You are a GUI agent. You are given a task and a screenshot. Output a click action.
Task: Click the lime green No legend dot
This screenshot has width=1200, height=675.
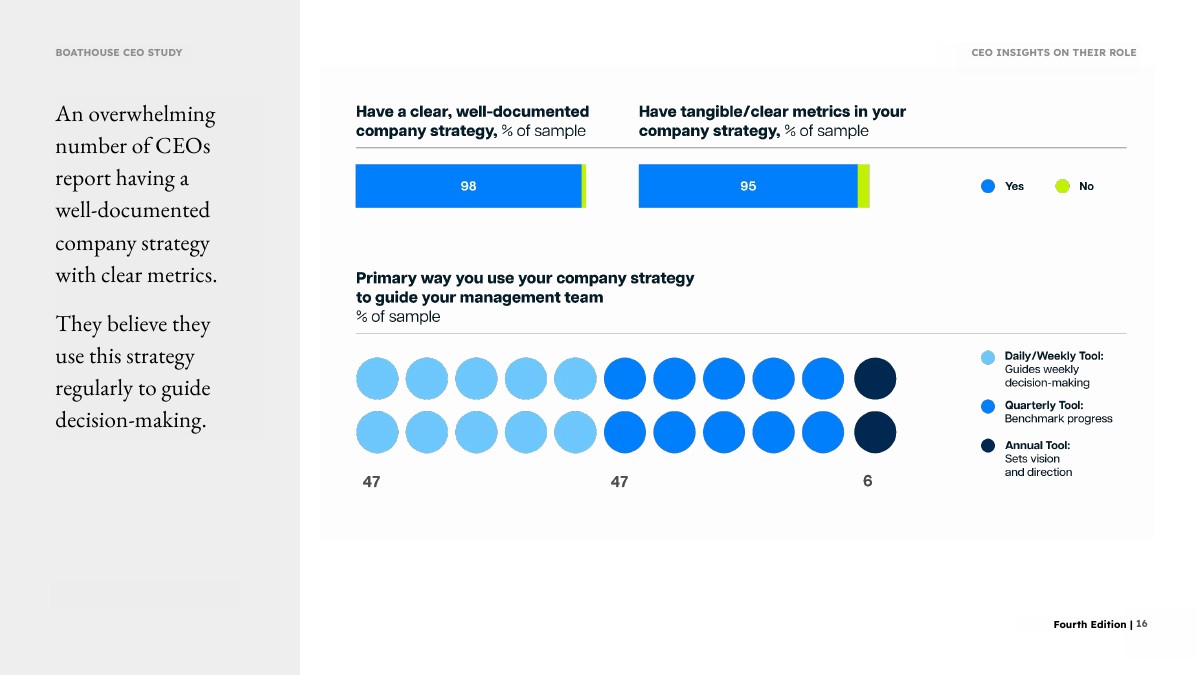[1063, 186]
